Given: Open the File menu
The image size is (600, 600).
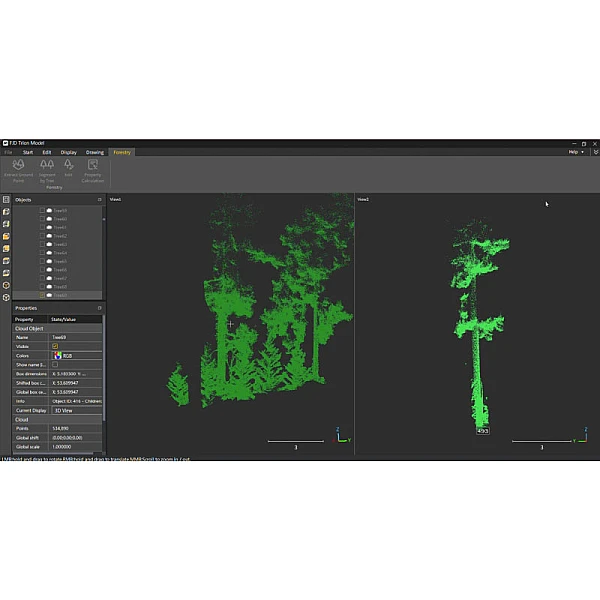Looking at the screenshot, I should pos(8,152).
